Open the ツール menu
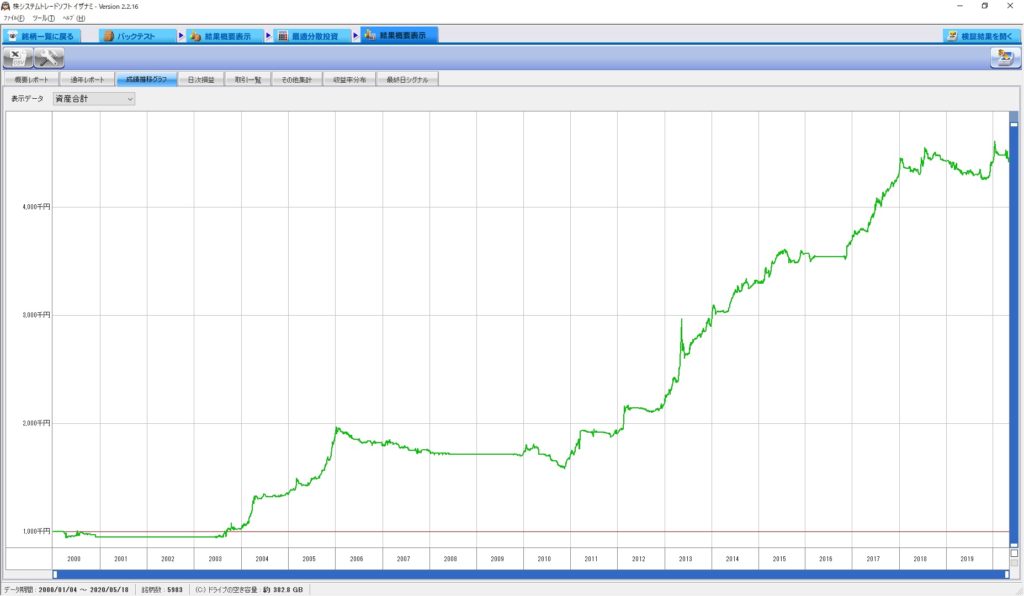The width and height of the screenshot is (1024, 596). (x=43, y=18)
